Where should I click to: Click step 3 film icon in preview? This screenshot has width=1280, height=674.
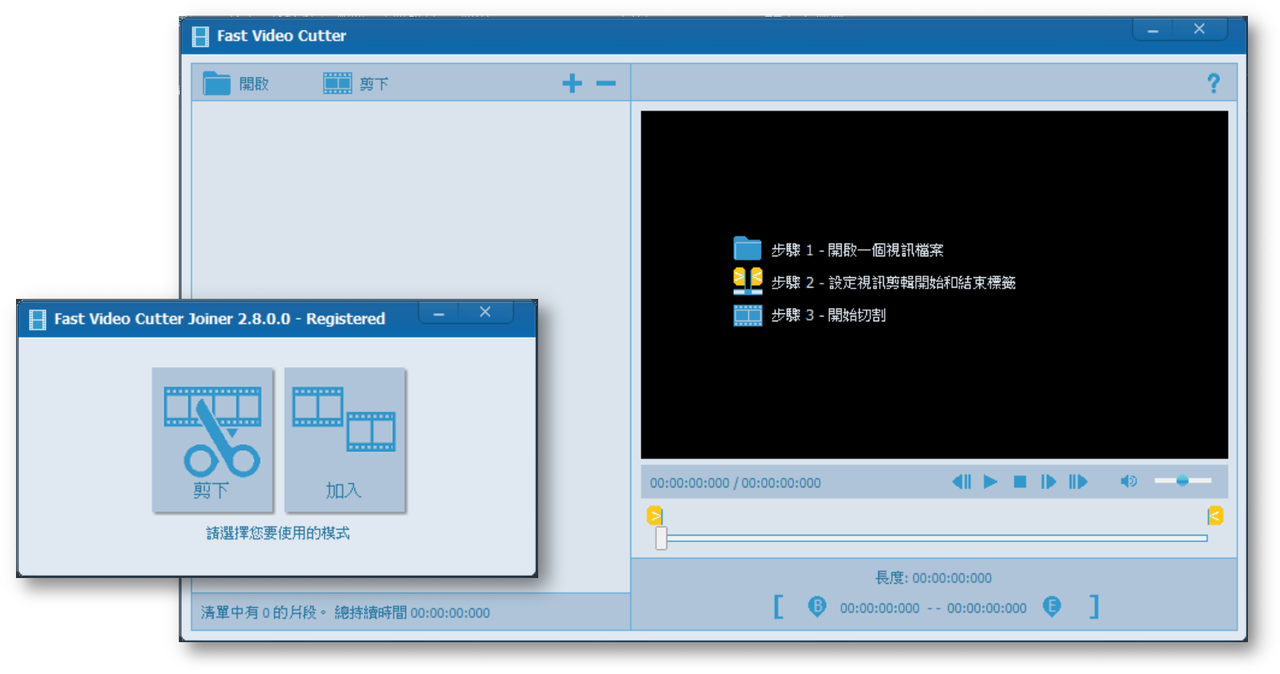(x=748, y=315)
